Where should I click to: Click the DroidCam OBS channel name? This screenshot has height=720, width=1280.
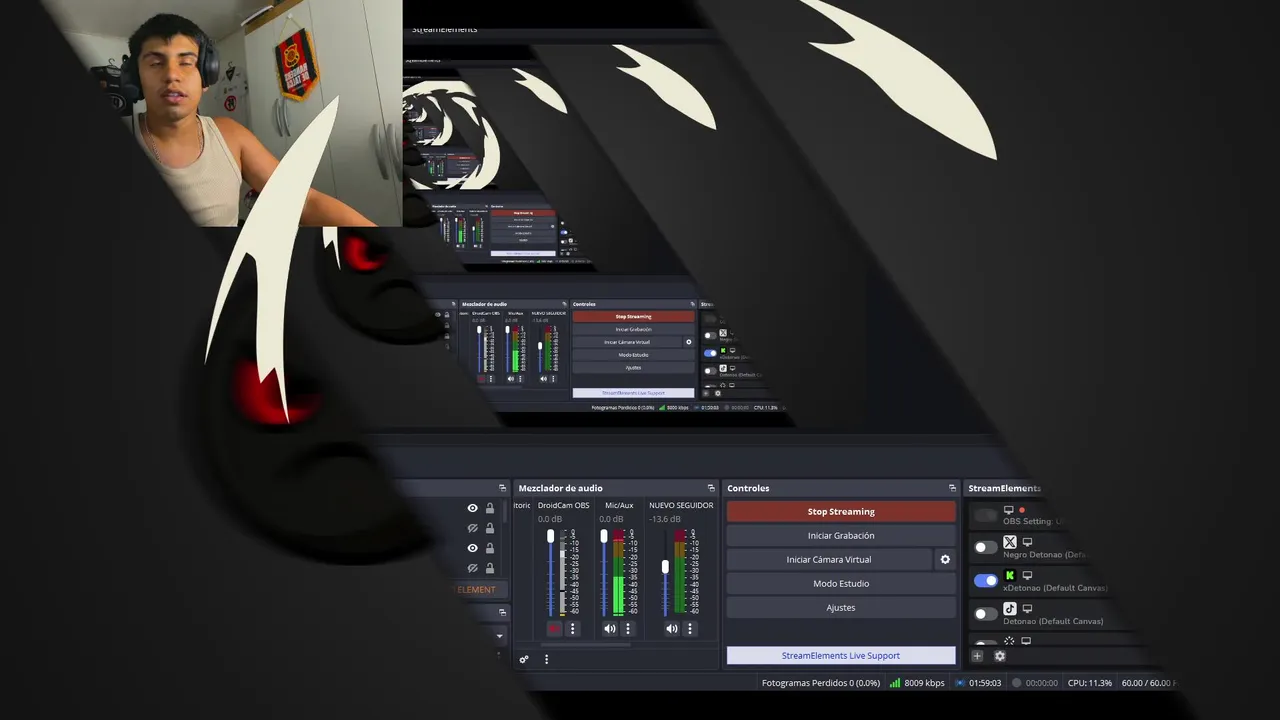tap(564, 505)
